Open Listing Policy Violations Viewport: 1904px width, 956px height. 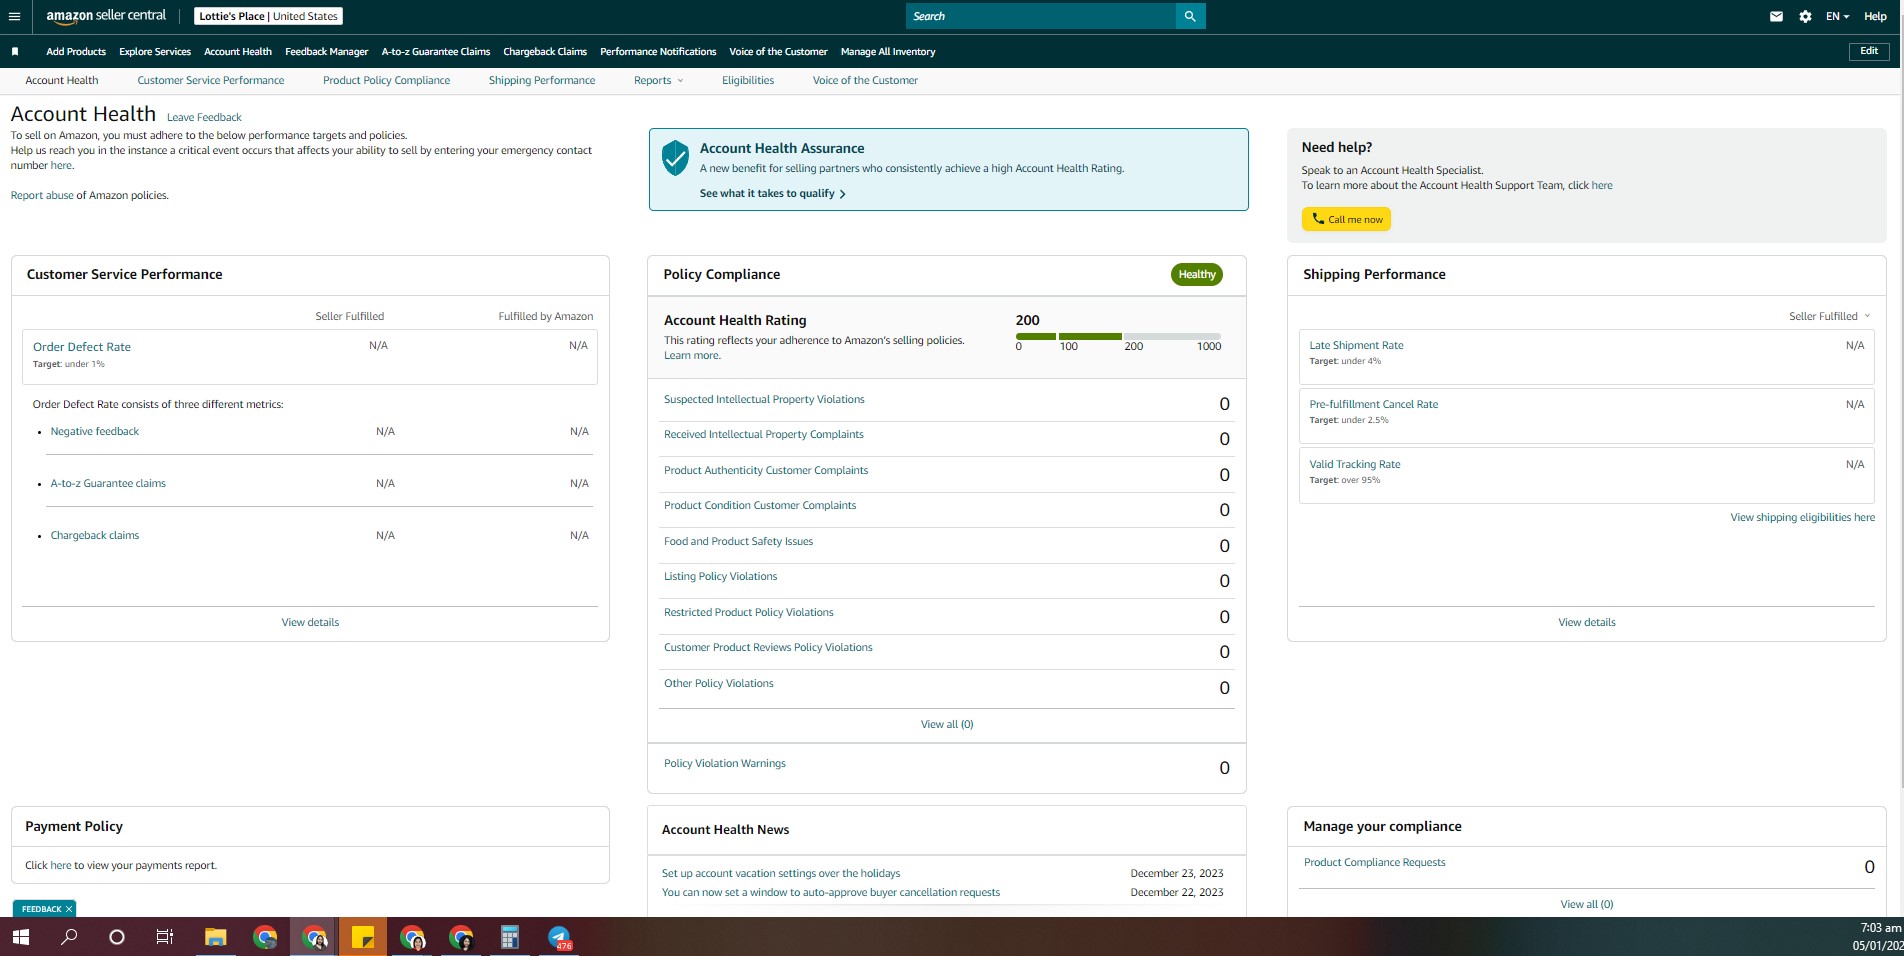[720, 577]
